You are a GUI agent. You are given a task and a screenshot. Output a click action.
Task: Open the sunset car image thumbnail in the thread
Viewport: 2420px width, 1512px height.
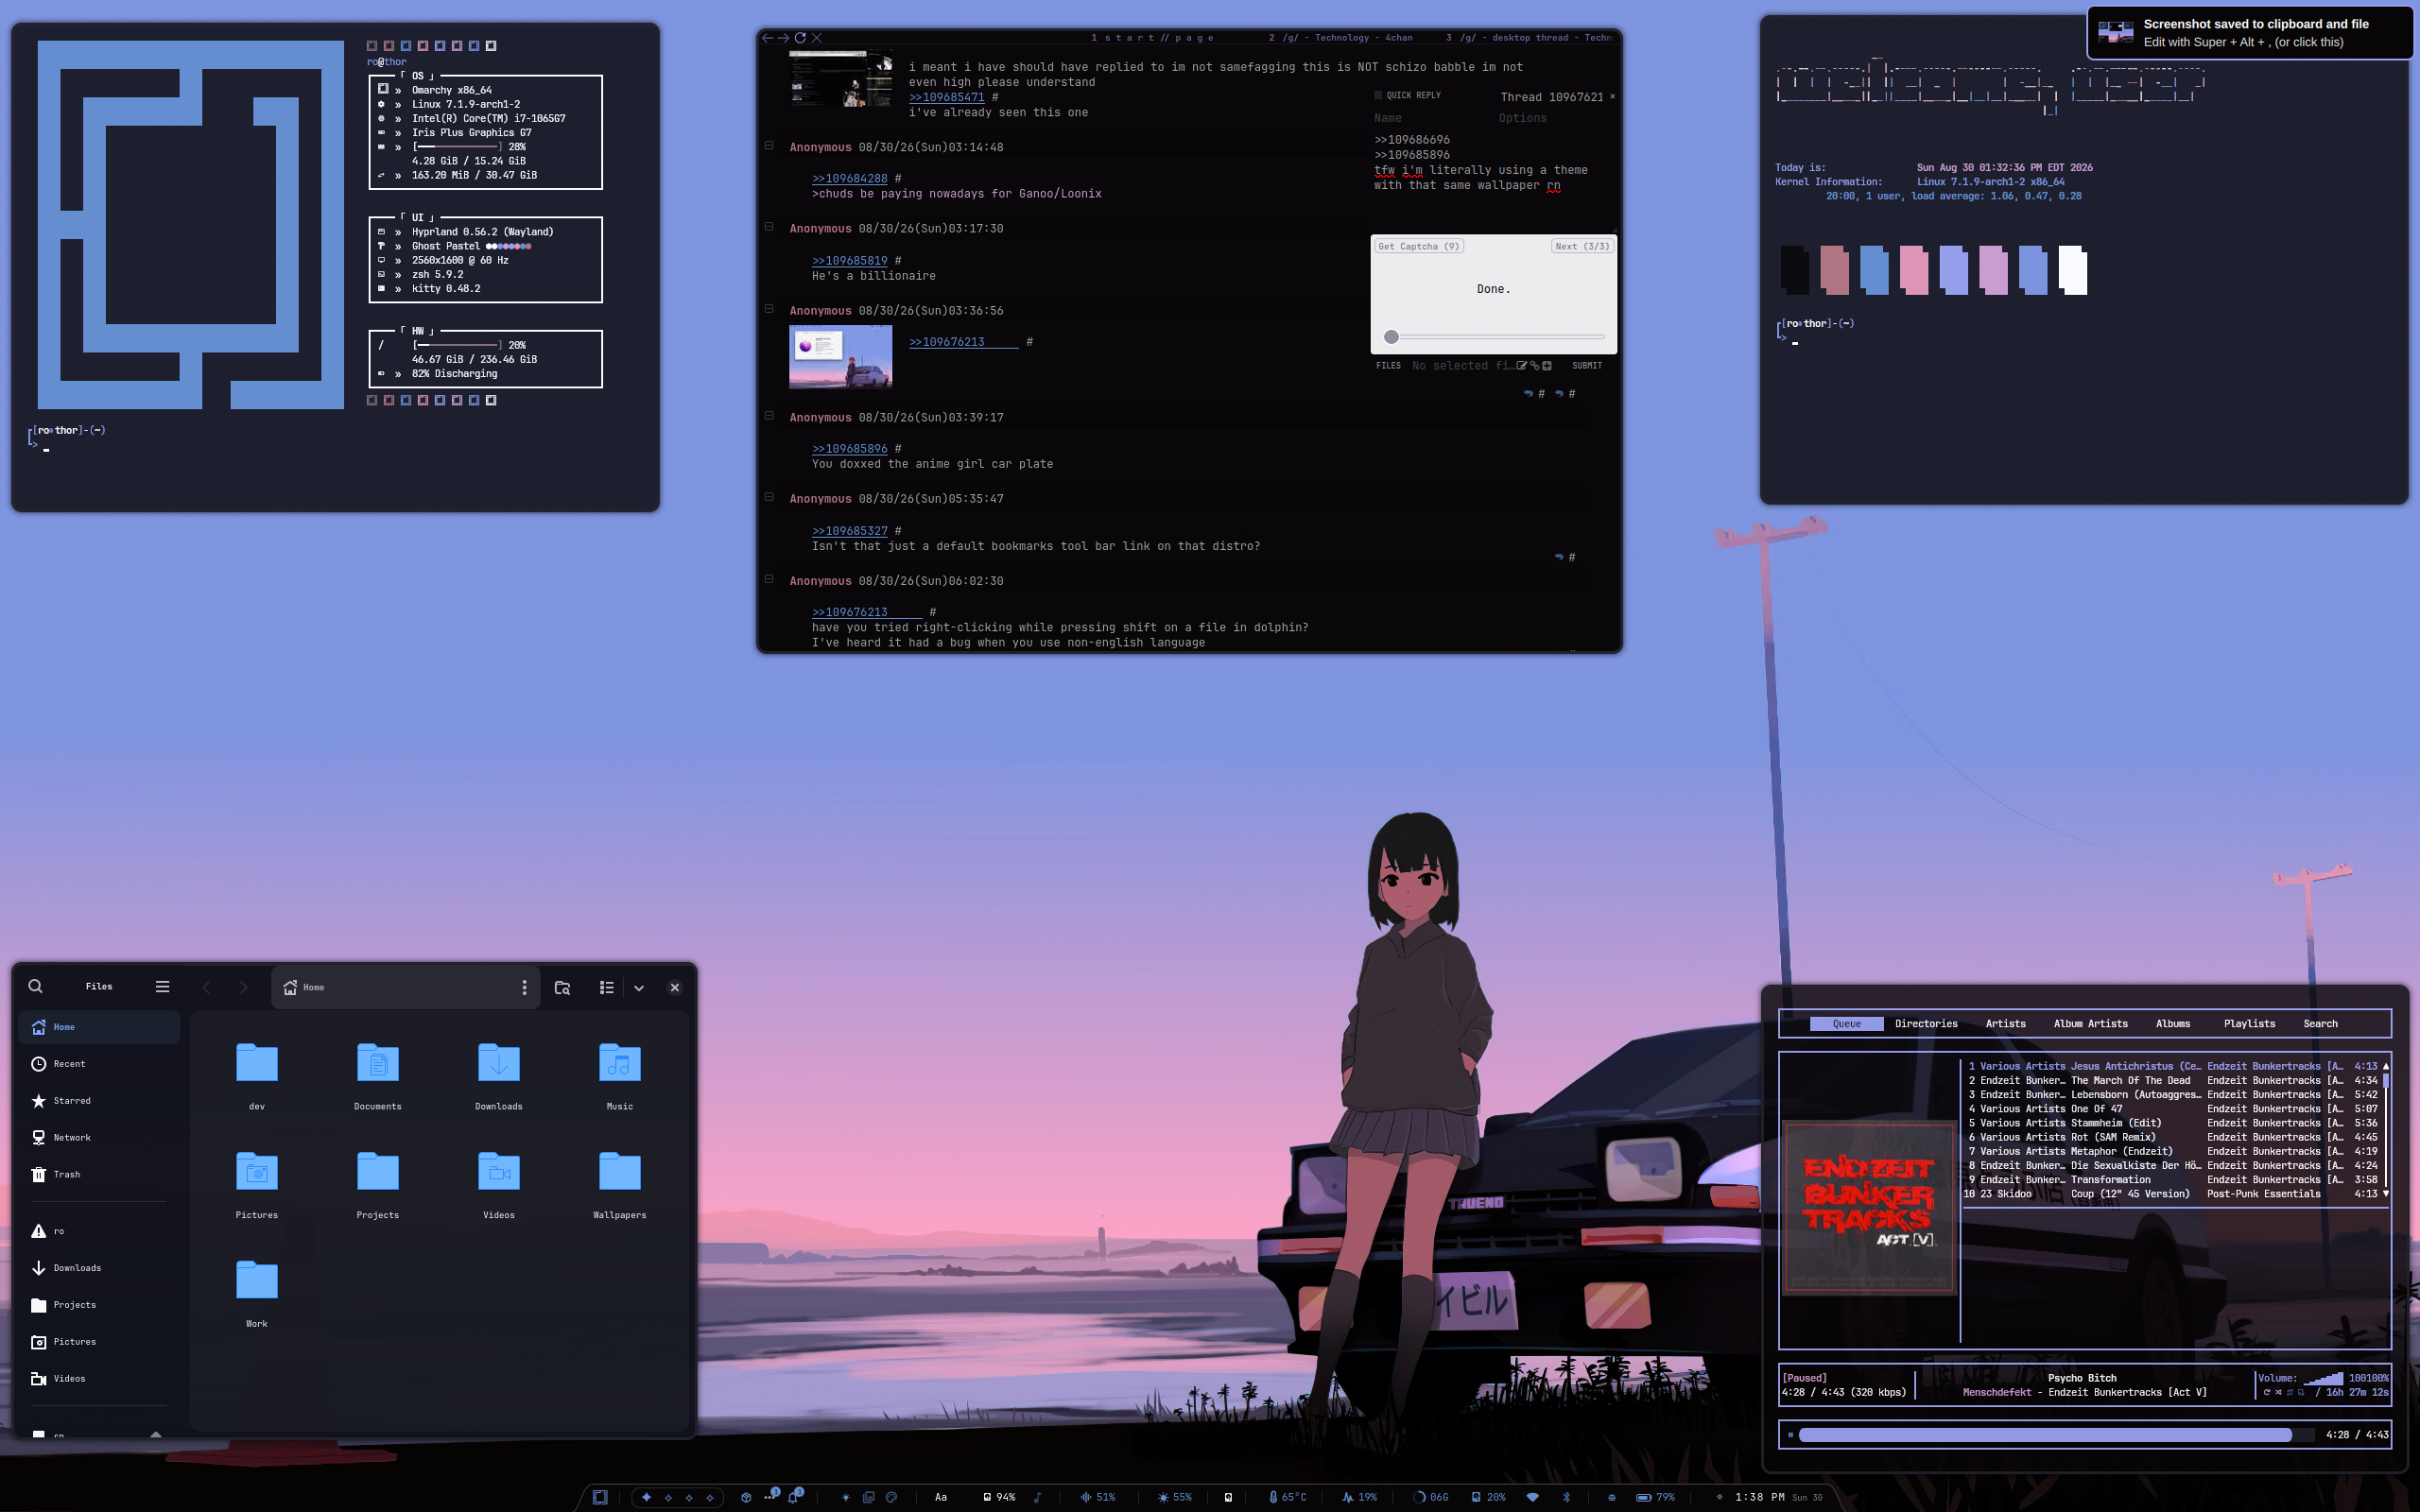840,356
